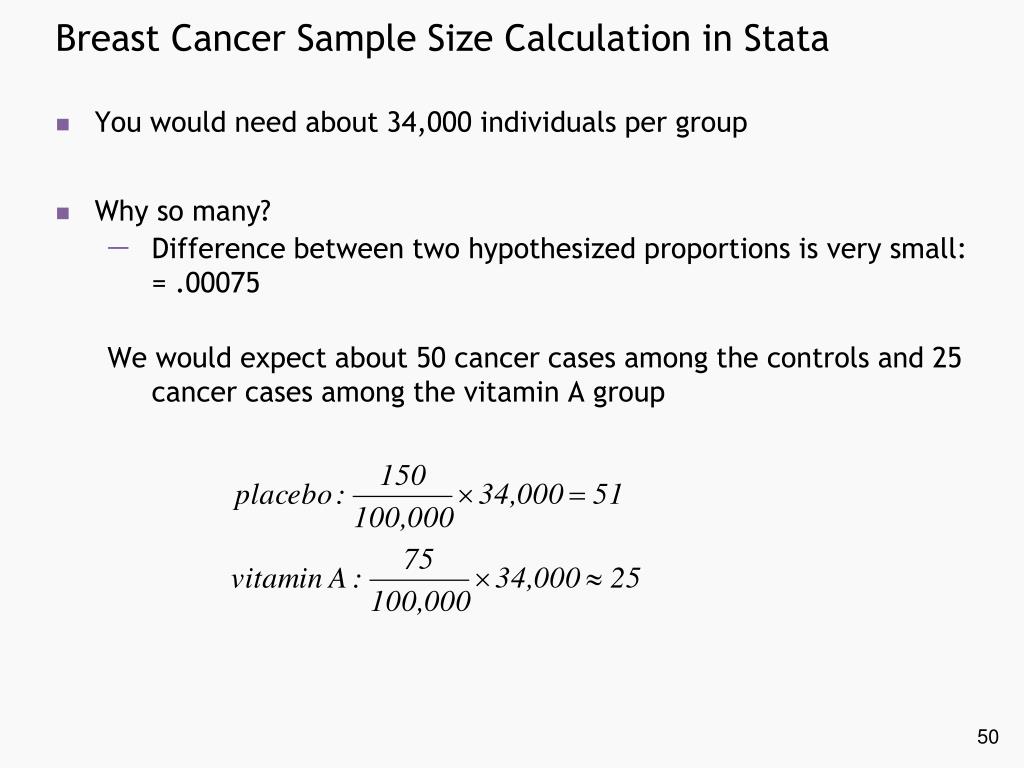Select the '≈ 25' result in vitamin A equation
Image resolution: width=1024 pixels, height=768 pixels.
pyautogui.click(x=613, y=578)
